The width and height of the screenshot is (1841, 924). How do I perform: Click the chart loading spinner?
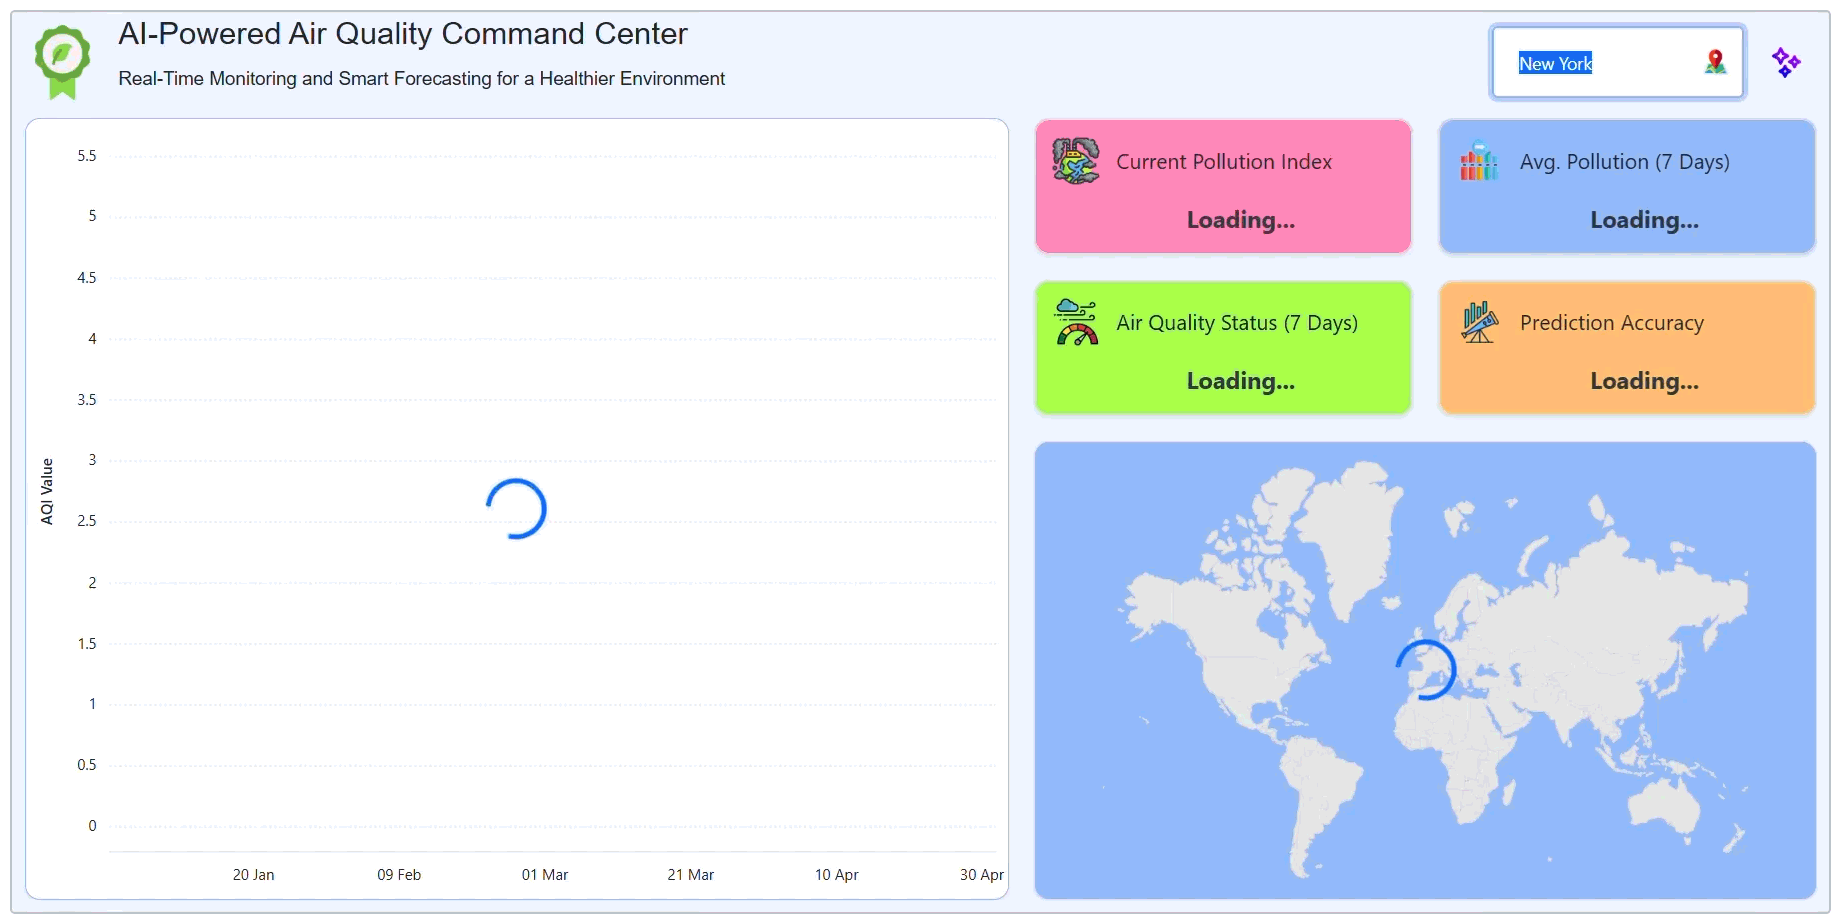point(516,508)
